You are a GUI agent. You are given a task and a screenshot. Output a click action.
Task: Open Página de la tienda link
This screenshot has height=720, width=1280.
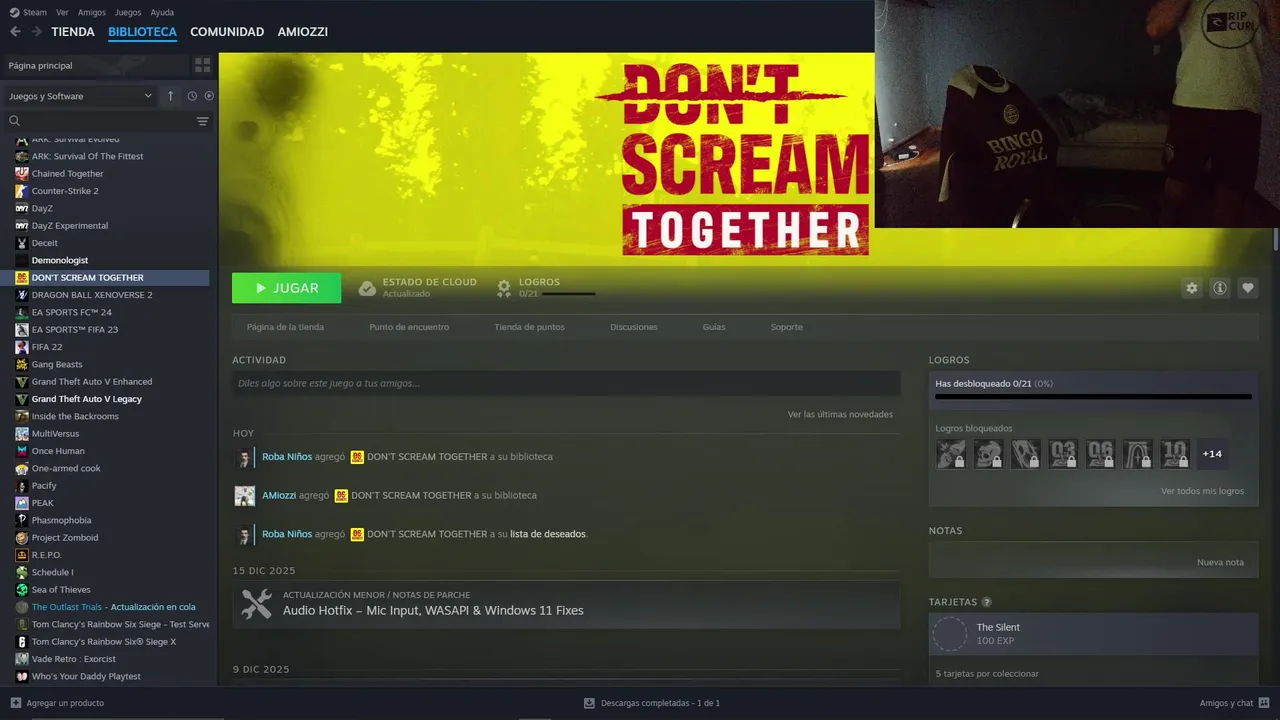[285, 327]
